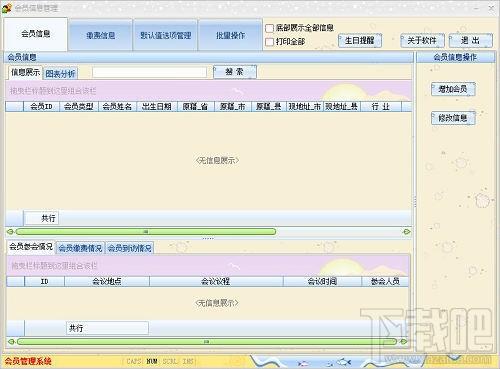Click the ID column header in meeting grid
500x369 pixels.
click(x=44, y=282)
